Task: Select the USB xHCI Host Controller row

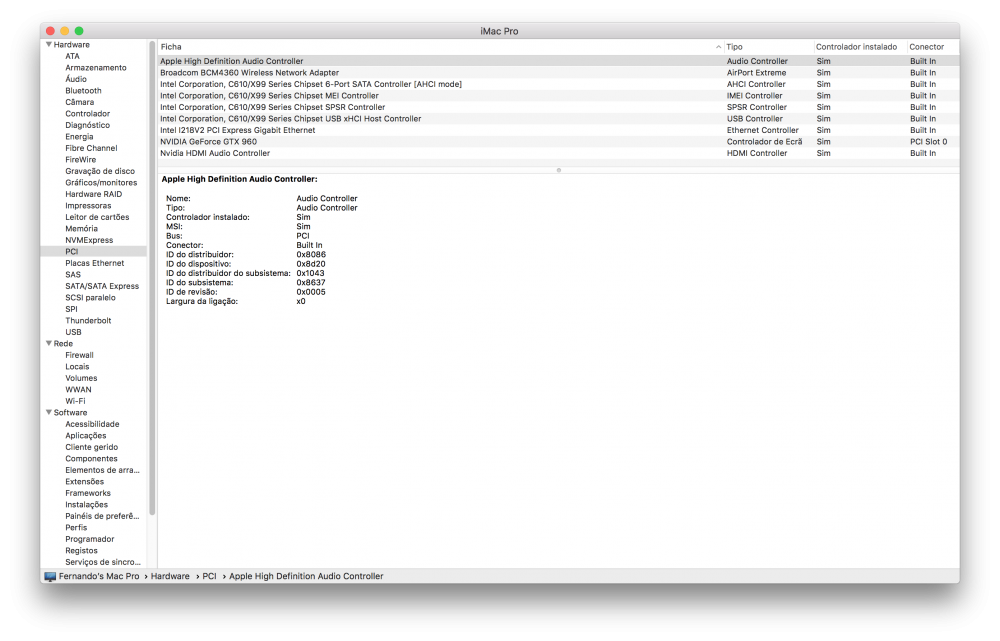Action: click(x=558, y=119)
